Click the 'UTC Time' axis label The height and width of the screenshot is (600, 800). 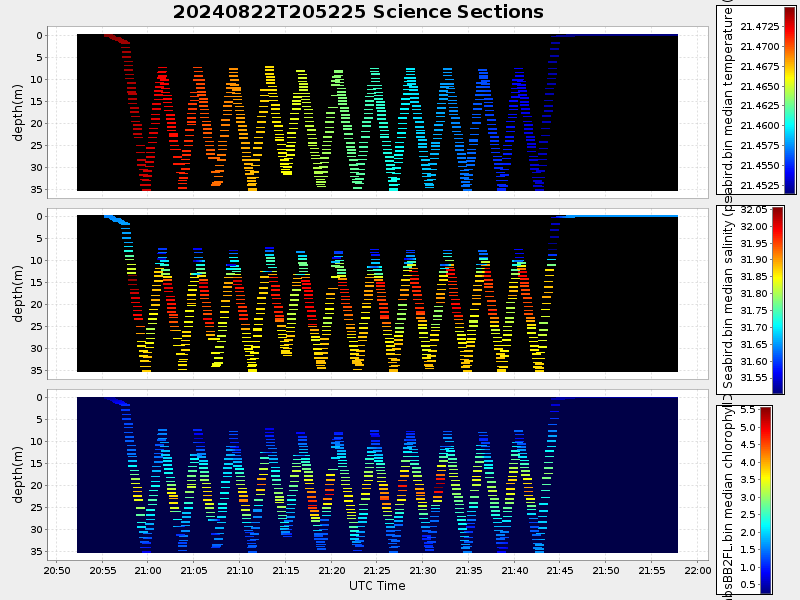(x=377, y=586)
